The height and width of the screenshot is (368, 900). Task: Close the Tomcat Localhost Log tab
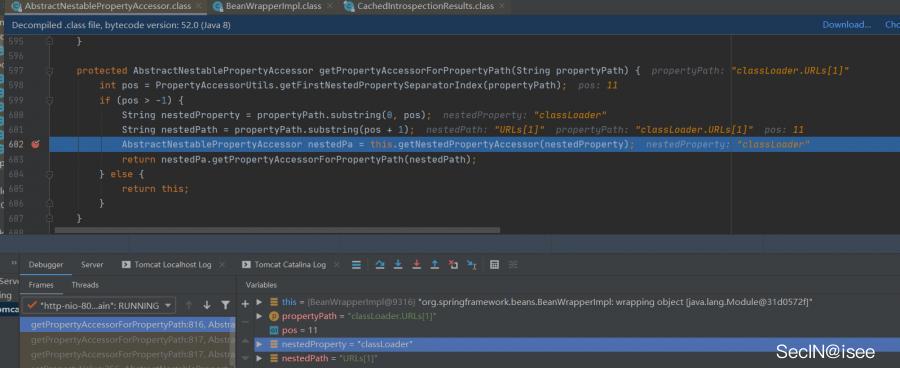222,265
